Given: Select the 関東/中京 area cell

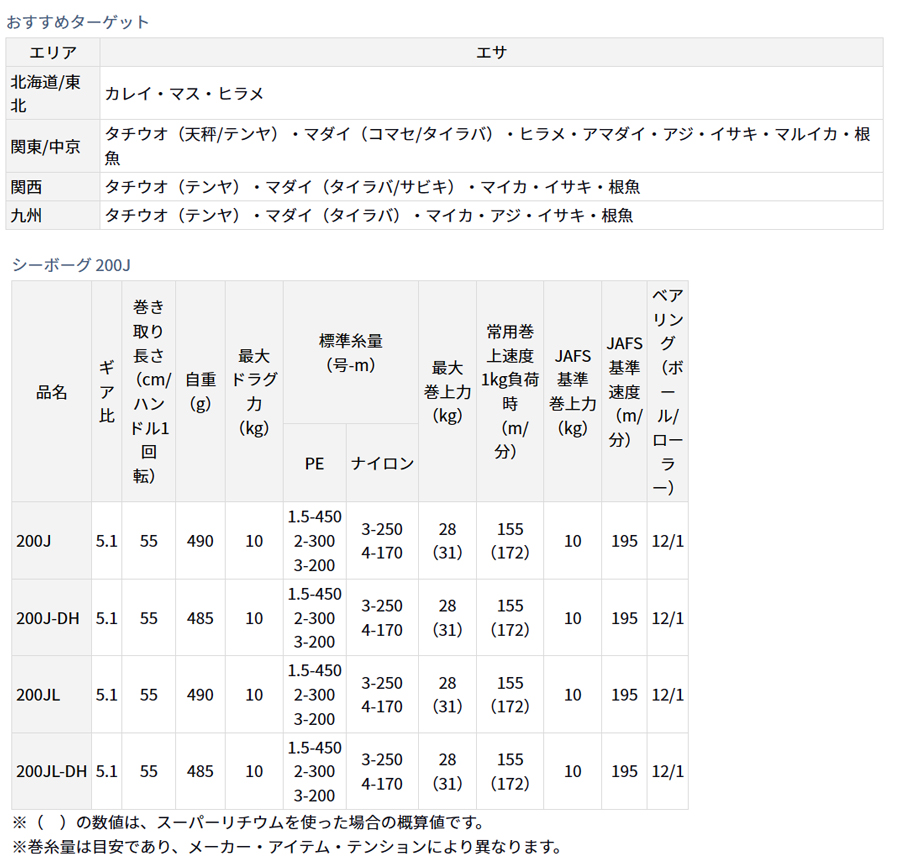Looking at the screenshot, I should point(53,146).
